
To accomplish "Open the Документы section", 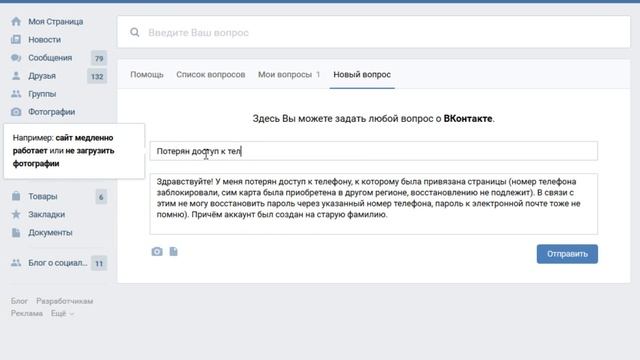I will [50, 233].
